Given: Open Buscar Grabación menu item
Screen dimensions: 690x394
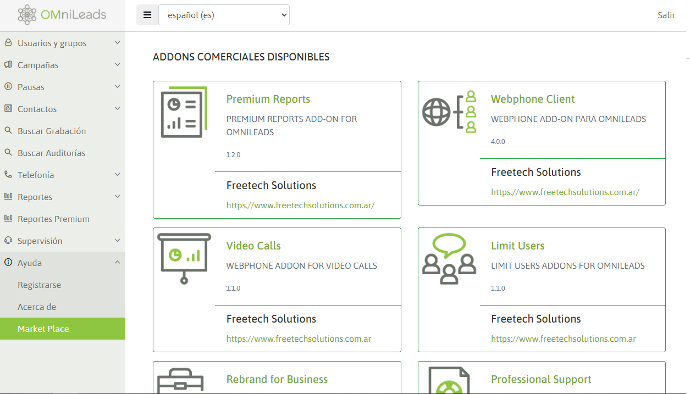Looking at the screenshot, I should (62, 131).
